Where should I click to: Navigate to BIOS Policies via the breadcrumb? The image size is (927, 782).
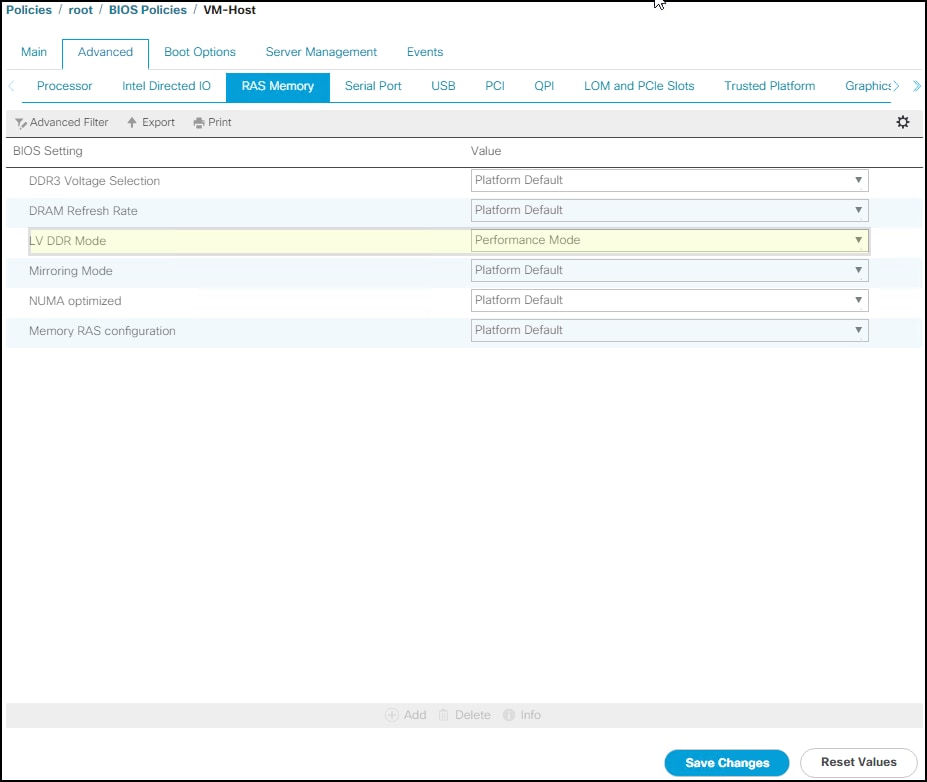coord(150,9)
